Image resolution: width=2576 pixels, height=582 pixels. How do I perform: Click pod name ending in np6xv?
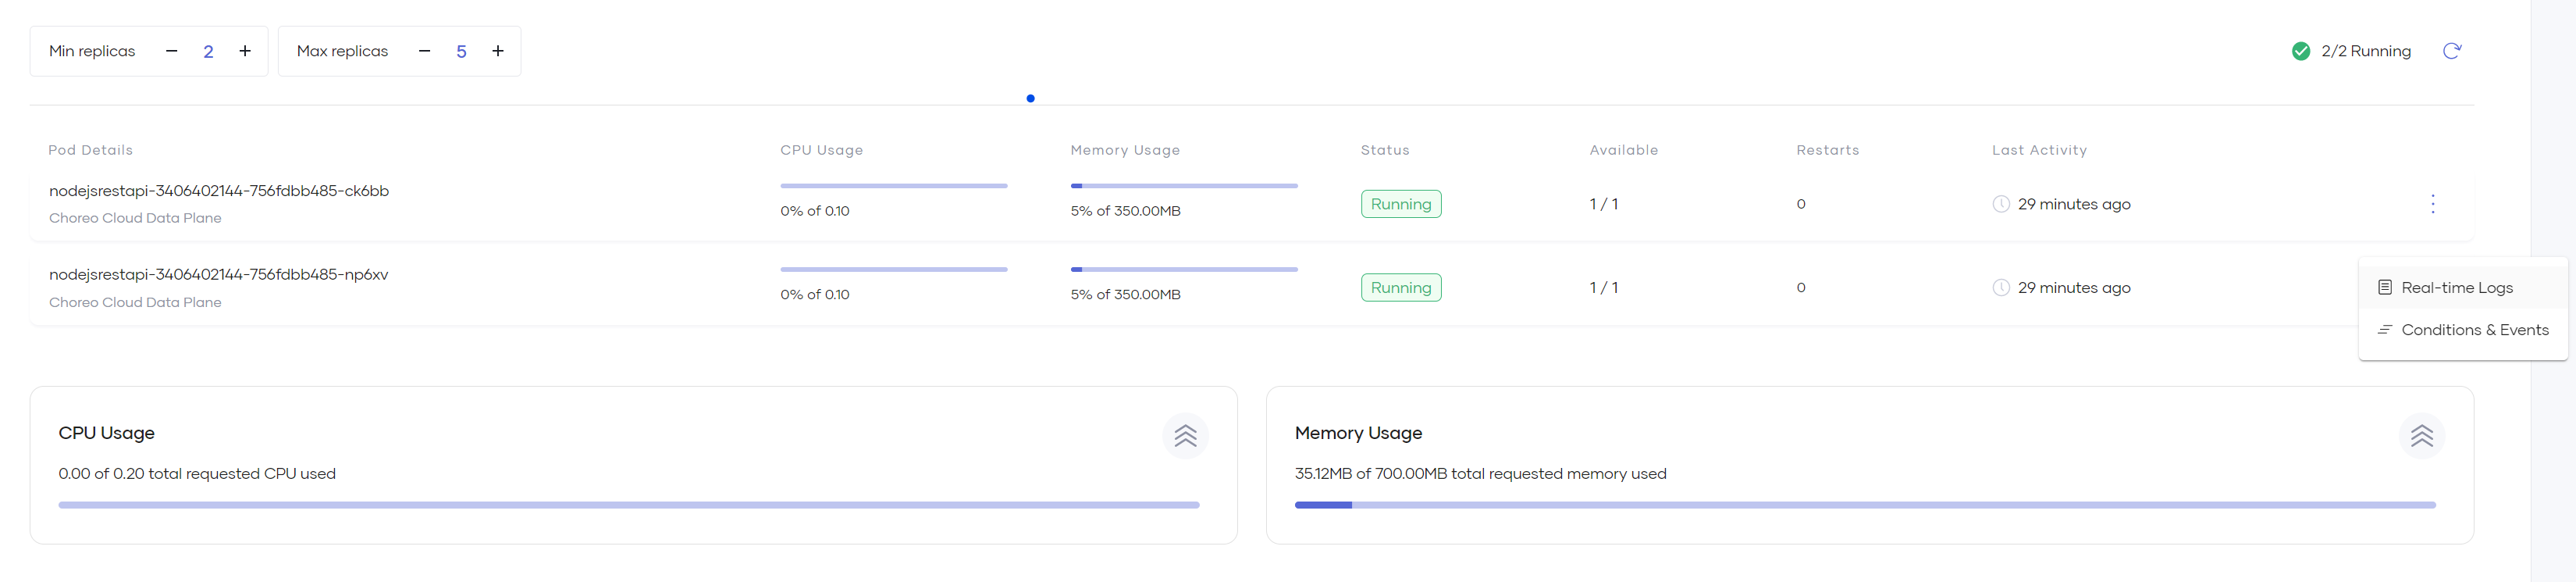[219, 274]
